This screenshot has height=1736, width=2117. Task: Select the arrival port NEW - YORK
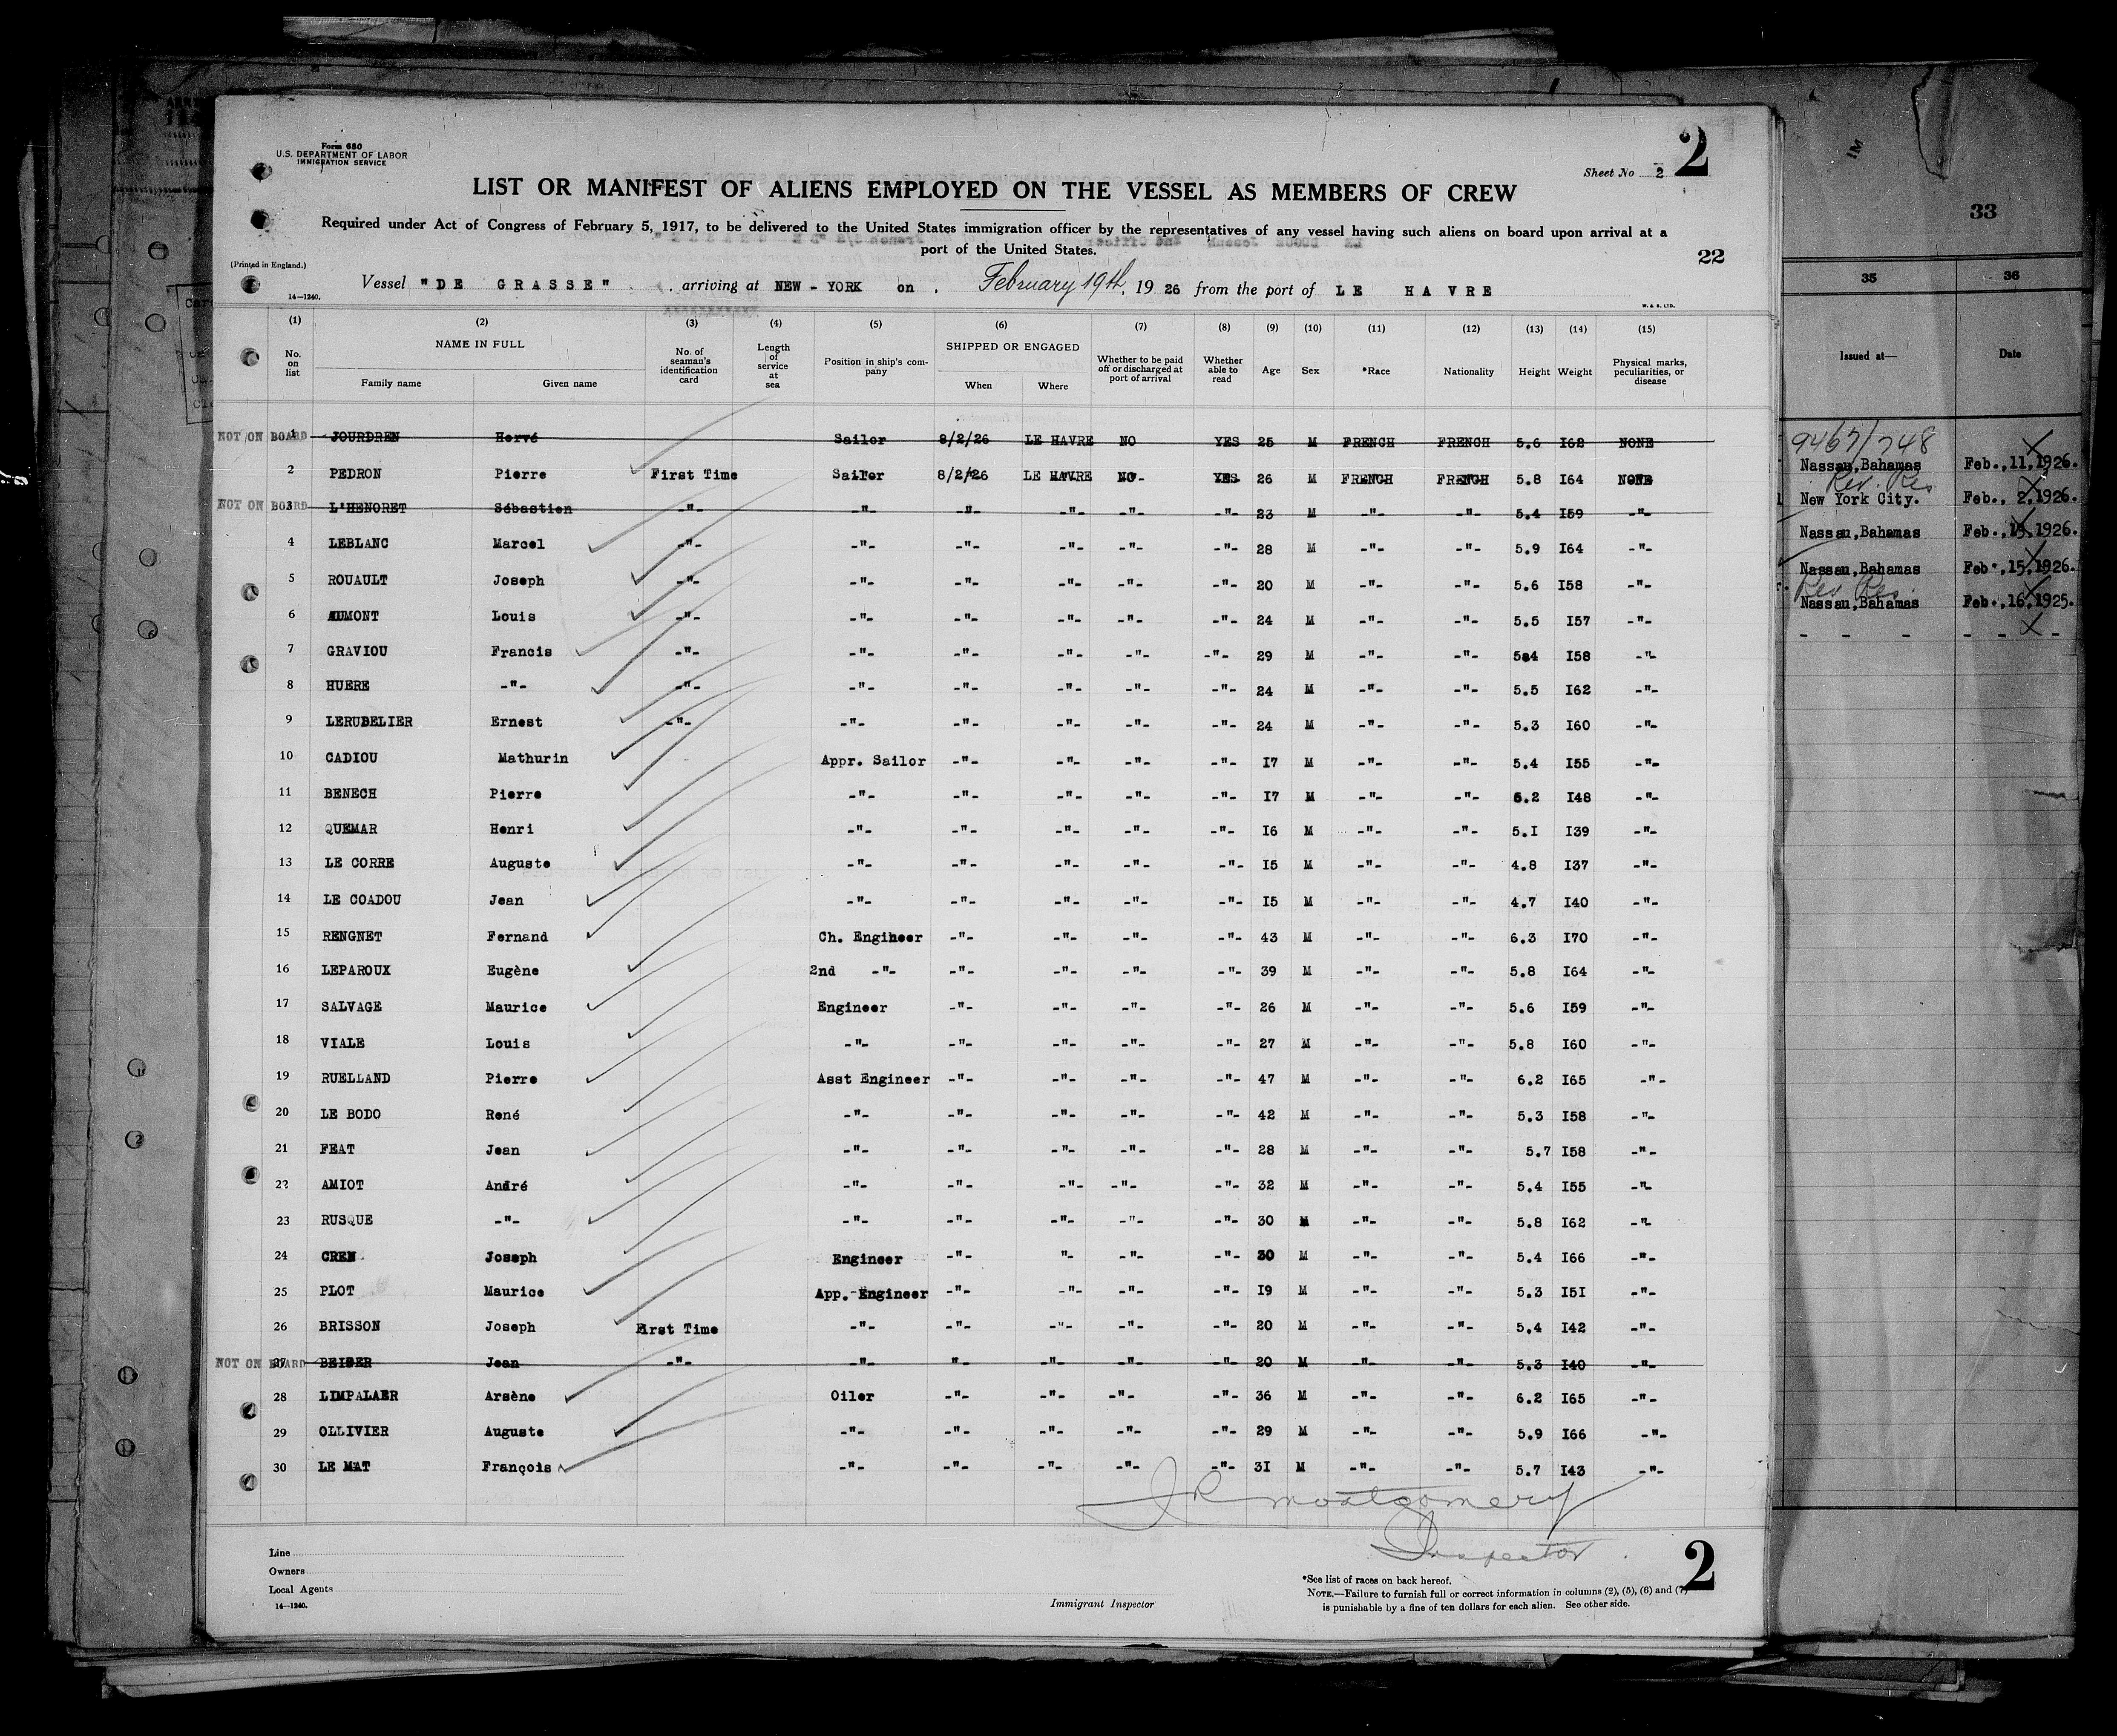click(x=818, y=286)
